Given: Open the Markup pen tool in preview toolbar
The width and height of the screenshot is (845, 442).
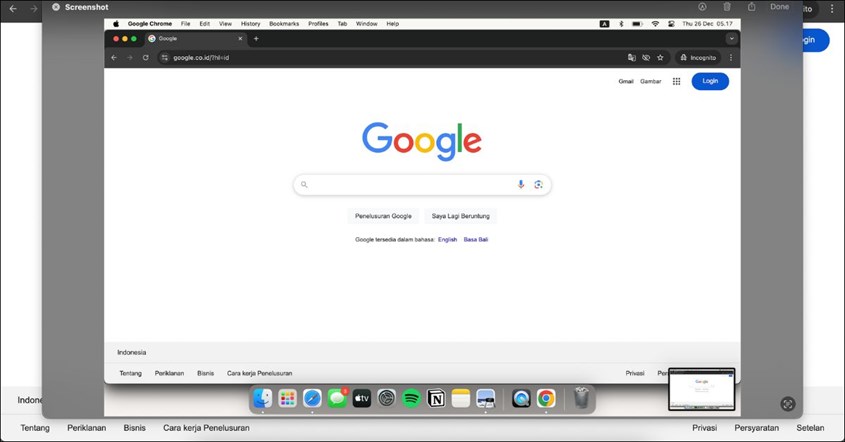Looking at the screenshot, I should [702, 7].
